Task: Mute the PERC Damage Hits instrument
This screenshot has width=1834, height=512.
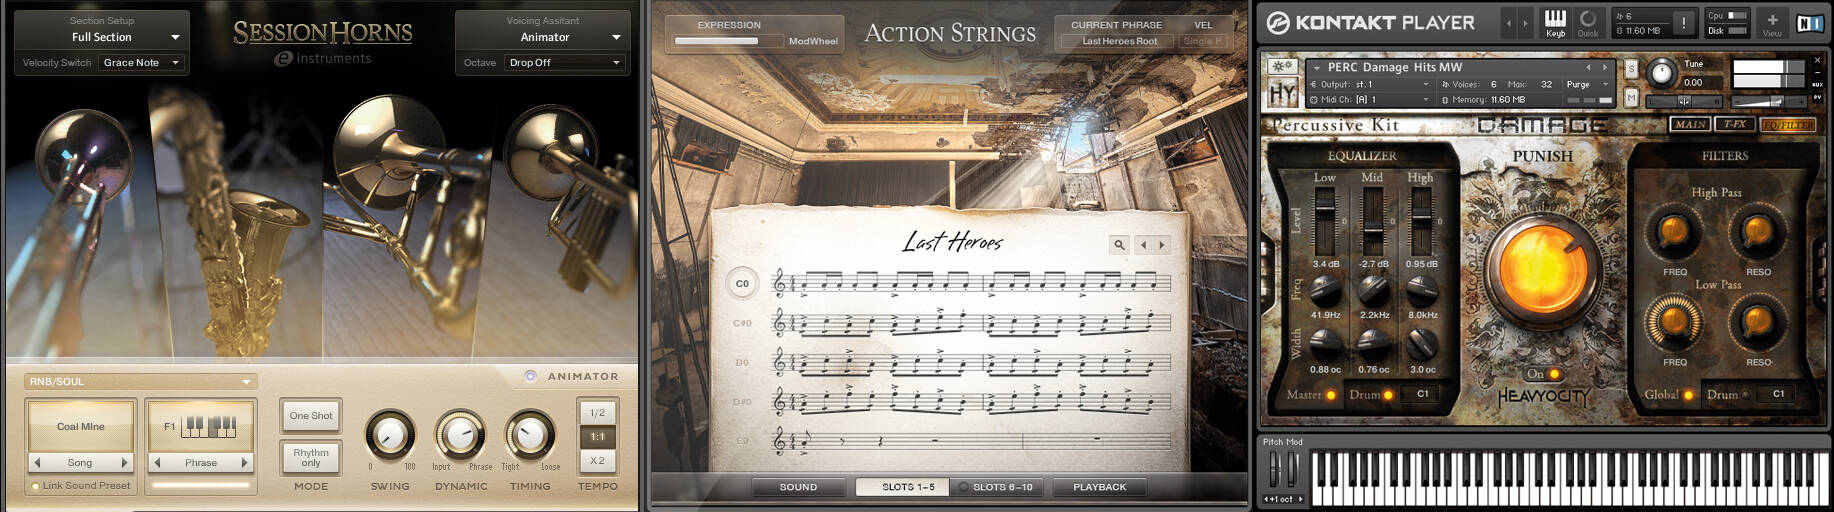Action: click(1632, 97)
